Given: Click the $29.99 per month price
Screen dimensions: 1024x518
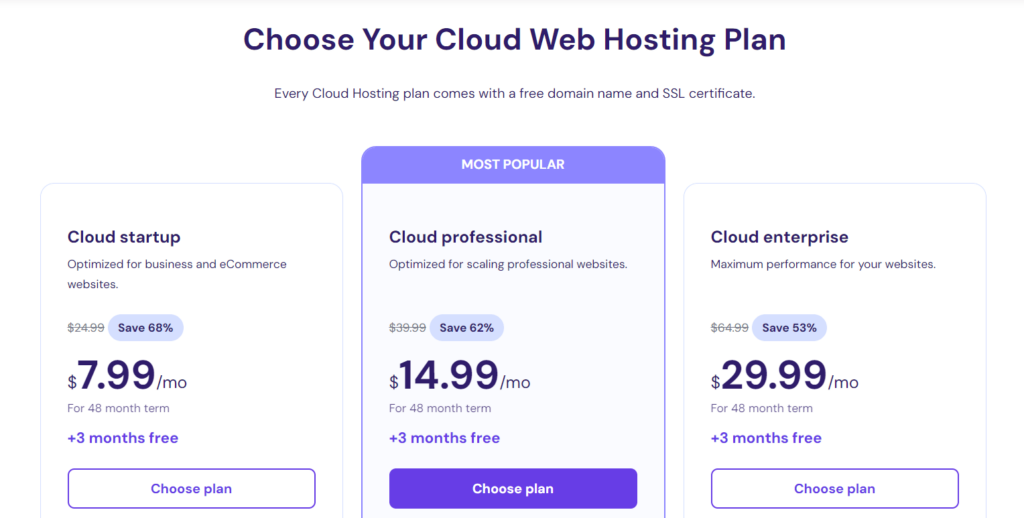Looking at the screenshot, I should pyautogui.click(x=785, y=376).
